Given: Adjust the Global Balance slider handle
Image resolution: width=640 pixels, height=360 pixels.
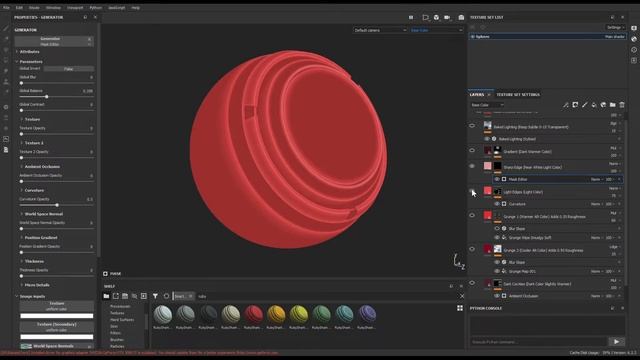Looking at the screenshot, I should pyautogui.click(x=47, y=97).
